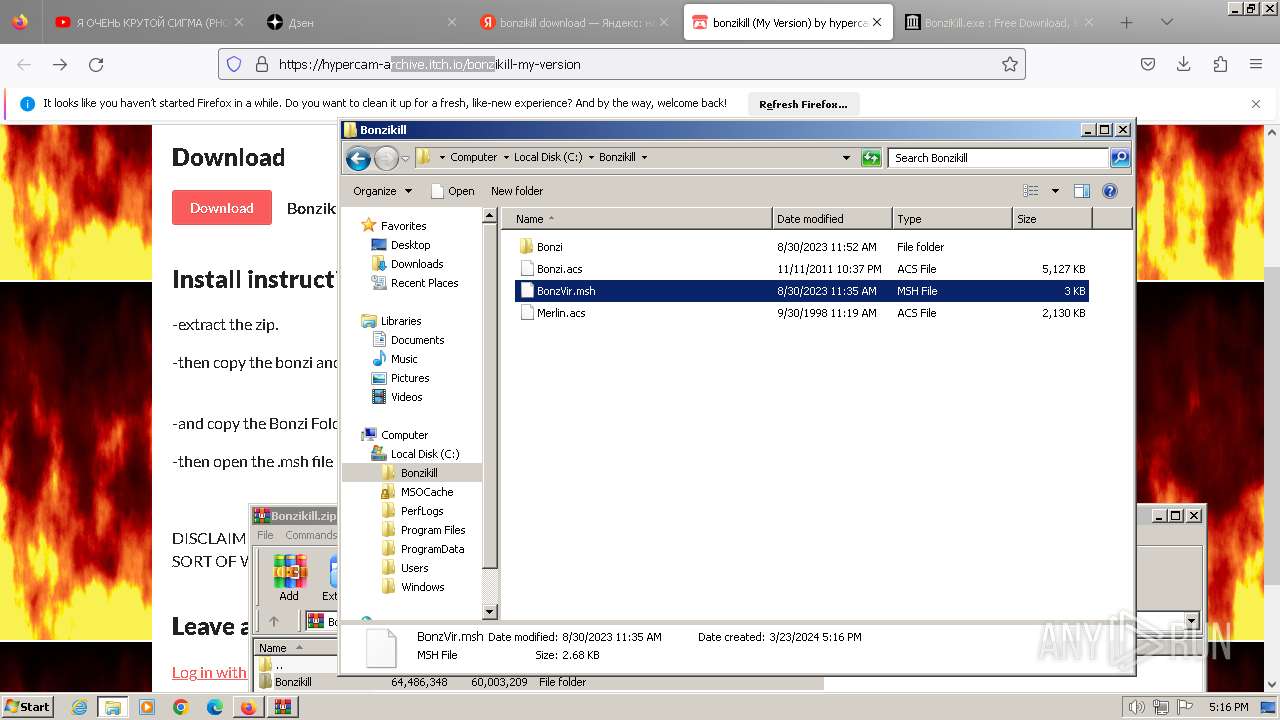Screen dimensions: 1280x720
Task: Go back in Explorer navigation
Action: (358, 158)
